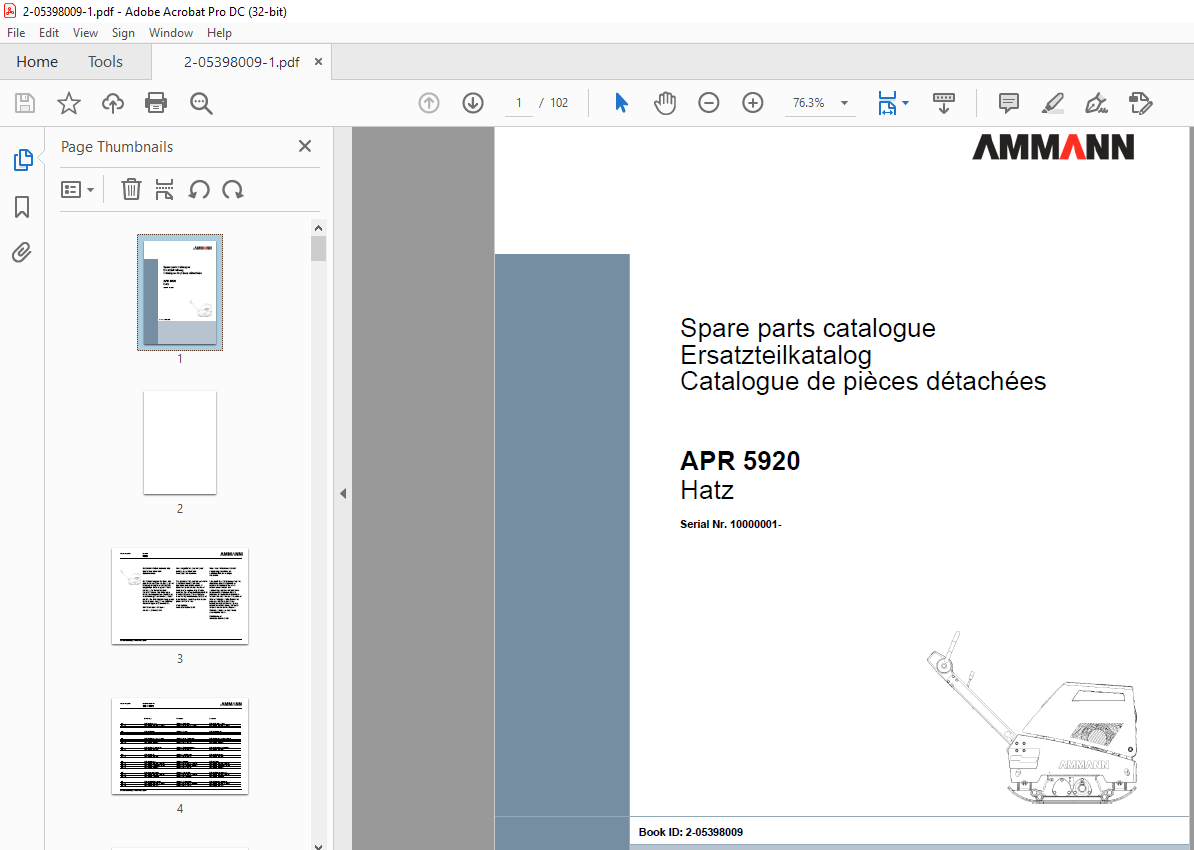Screen dimensions: 1194x850
Task: Click the 'Serial Nr. 10000001-' text
Action: pos(731,524)
